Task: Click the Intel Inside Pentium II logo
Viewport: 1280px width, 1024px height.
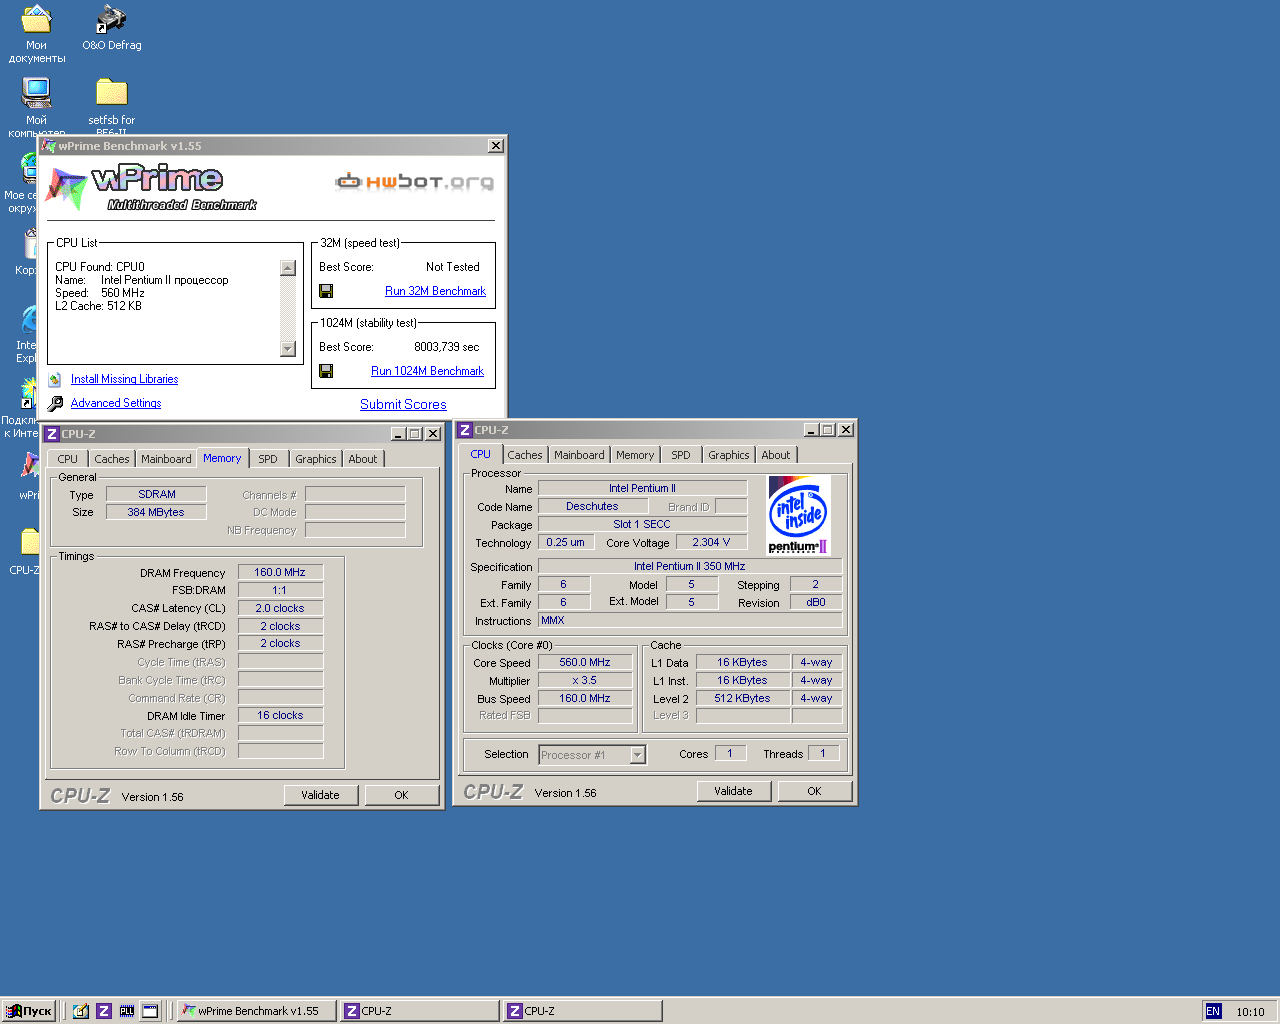Action: pyautogui.click(x=798, y=515)
